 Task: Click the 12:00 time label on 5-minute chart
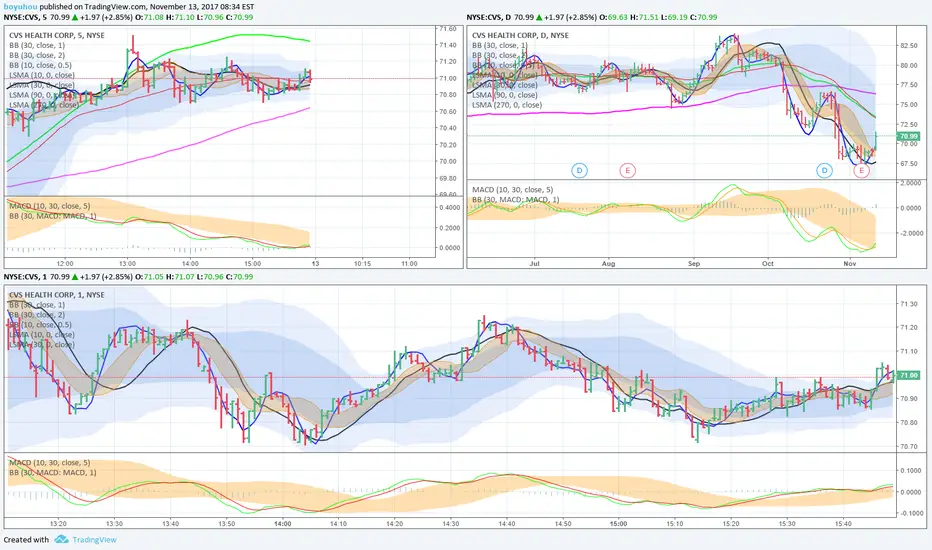click(x=65, y=263)
